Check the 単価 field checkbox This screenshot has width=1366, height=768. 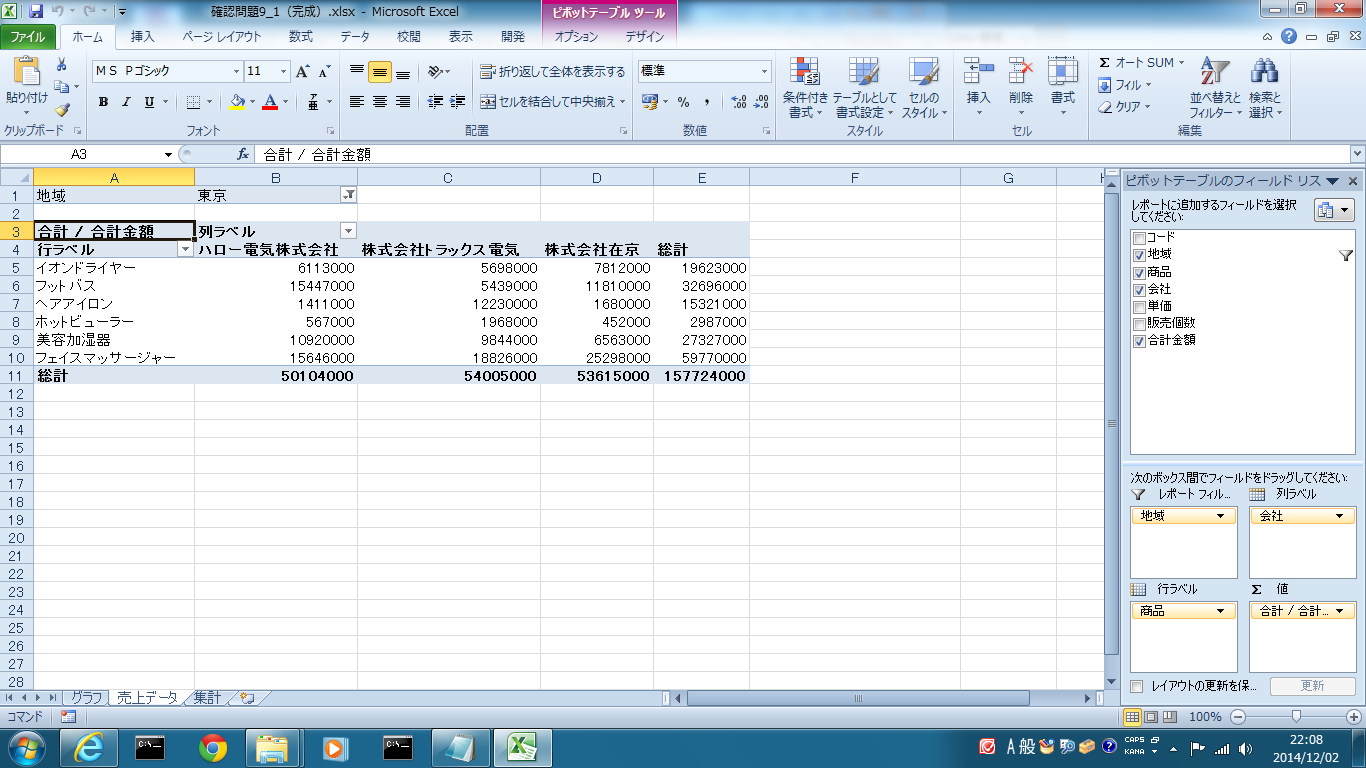(x=1139, y=306)
